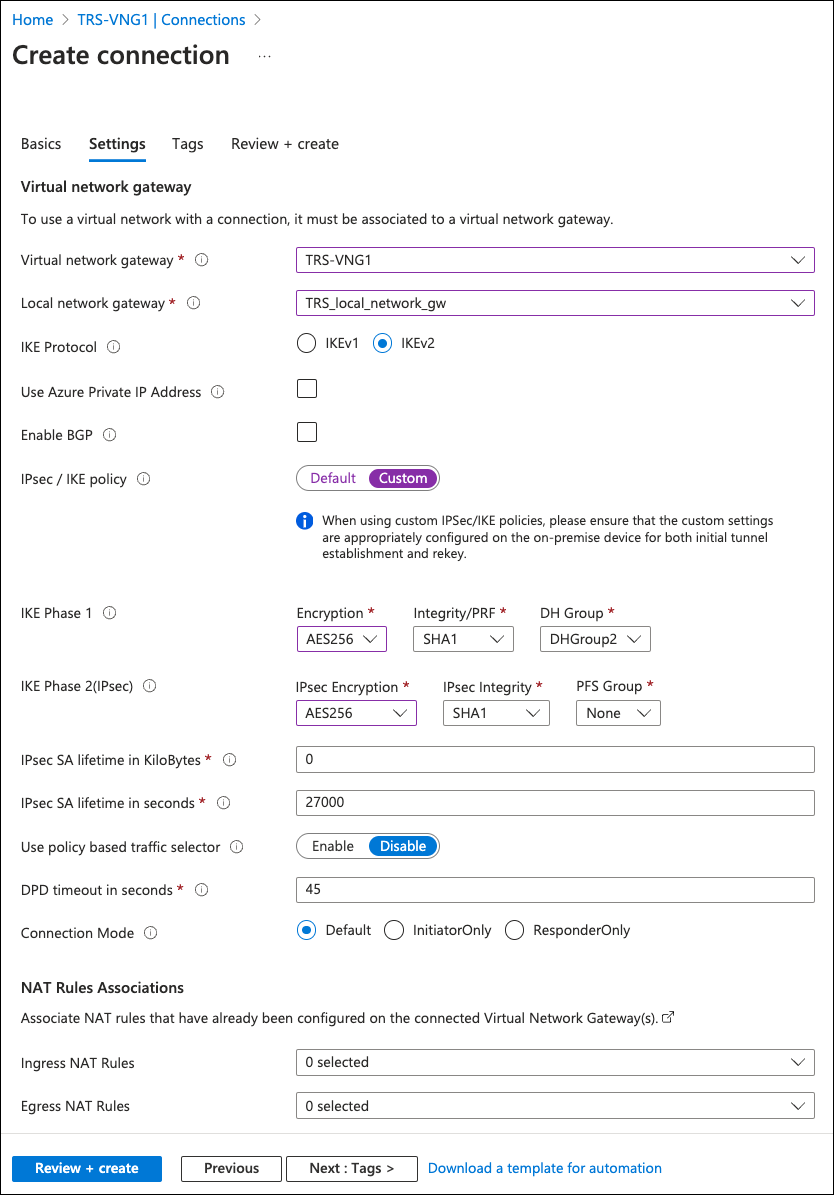Select the IKEv1 radio button
Image resolution: width=834 pixels, height=1195 pixels.
(x=306, y=344)
